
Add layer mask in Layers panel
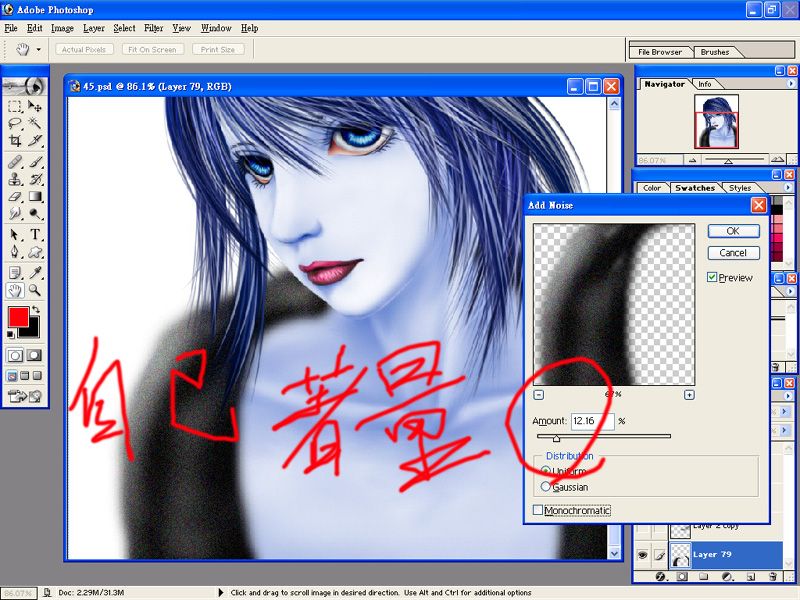682,577
